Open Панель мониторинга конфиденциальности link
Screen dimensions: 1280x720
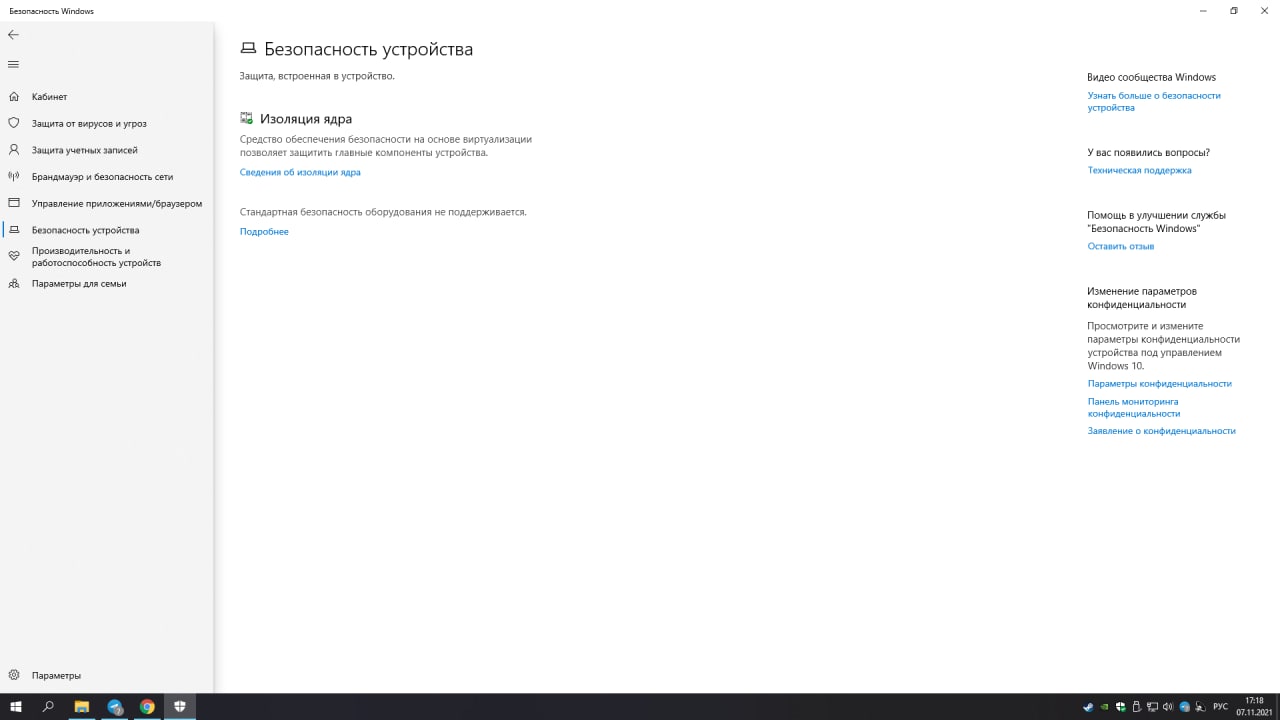(x=1134, y=407)
